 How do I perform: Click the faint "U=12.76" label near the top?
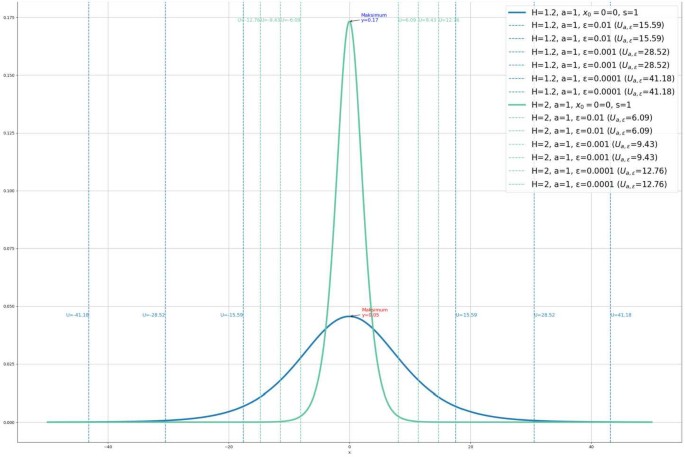[x=449, y=20]
